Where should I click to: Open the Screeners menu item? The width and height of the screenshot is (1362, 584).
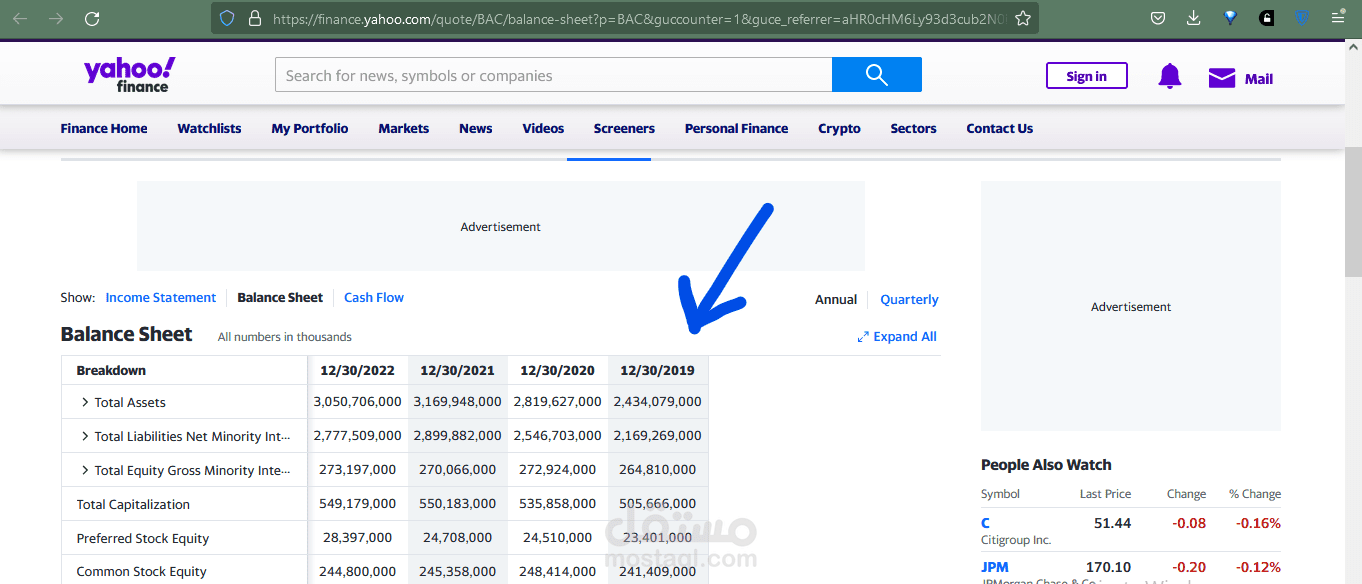[x=624, y=128]
